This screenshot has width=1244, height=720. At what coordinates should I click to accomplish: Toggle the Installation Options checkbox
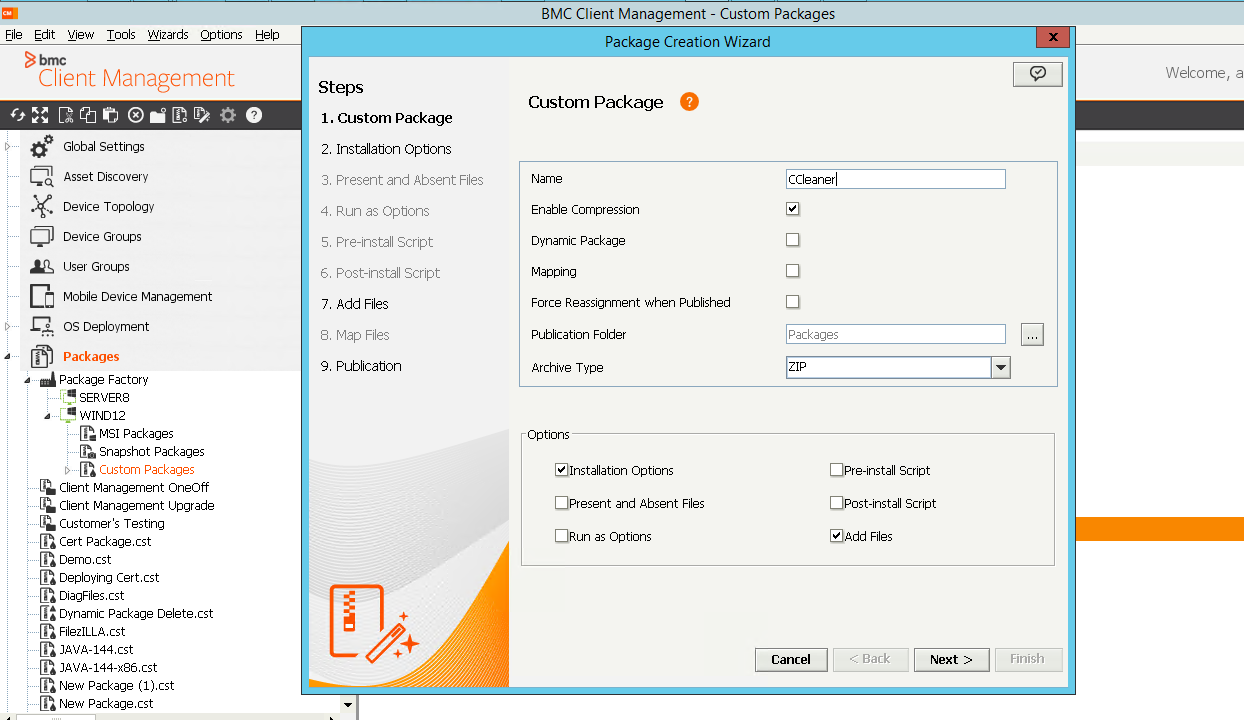point(562,470)
